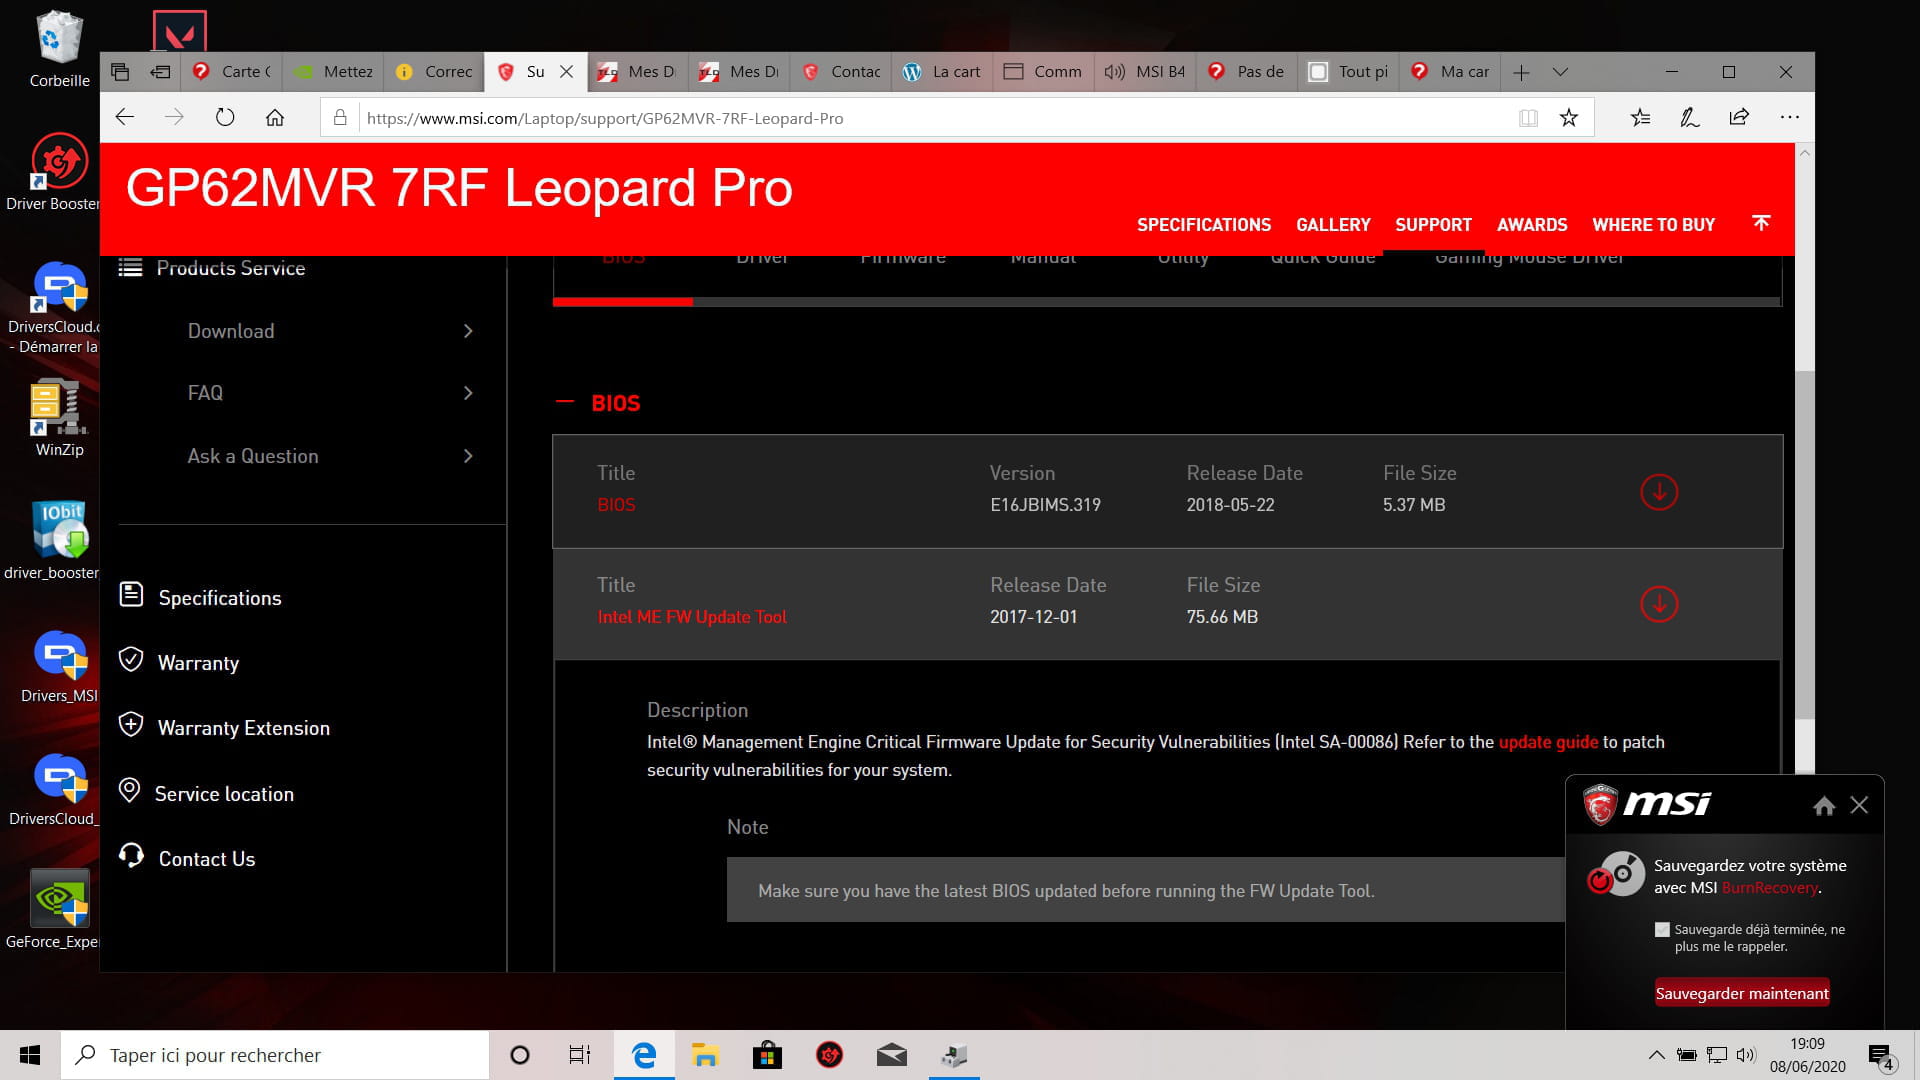Check 'Sauvegarde déjà terminée' checkbox
Image resolution: width=1920 pixels, height=1080 pixels.
[1662, 930]
